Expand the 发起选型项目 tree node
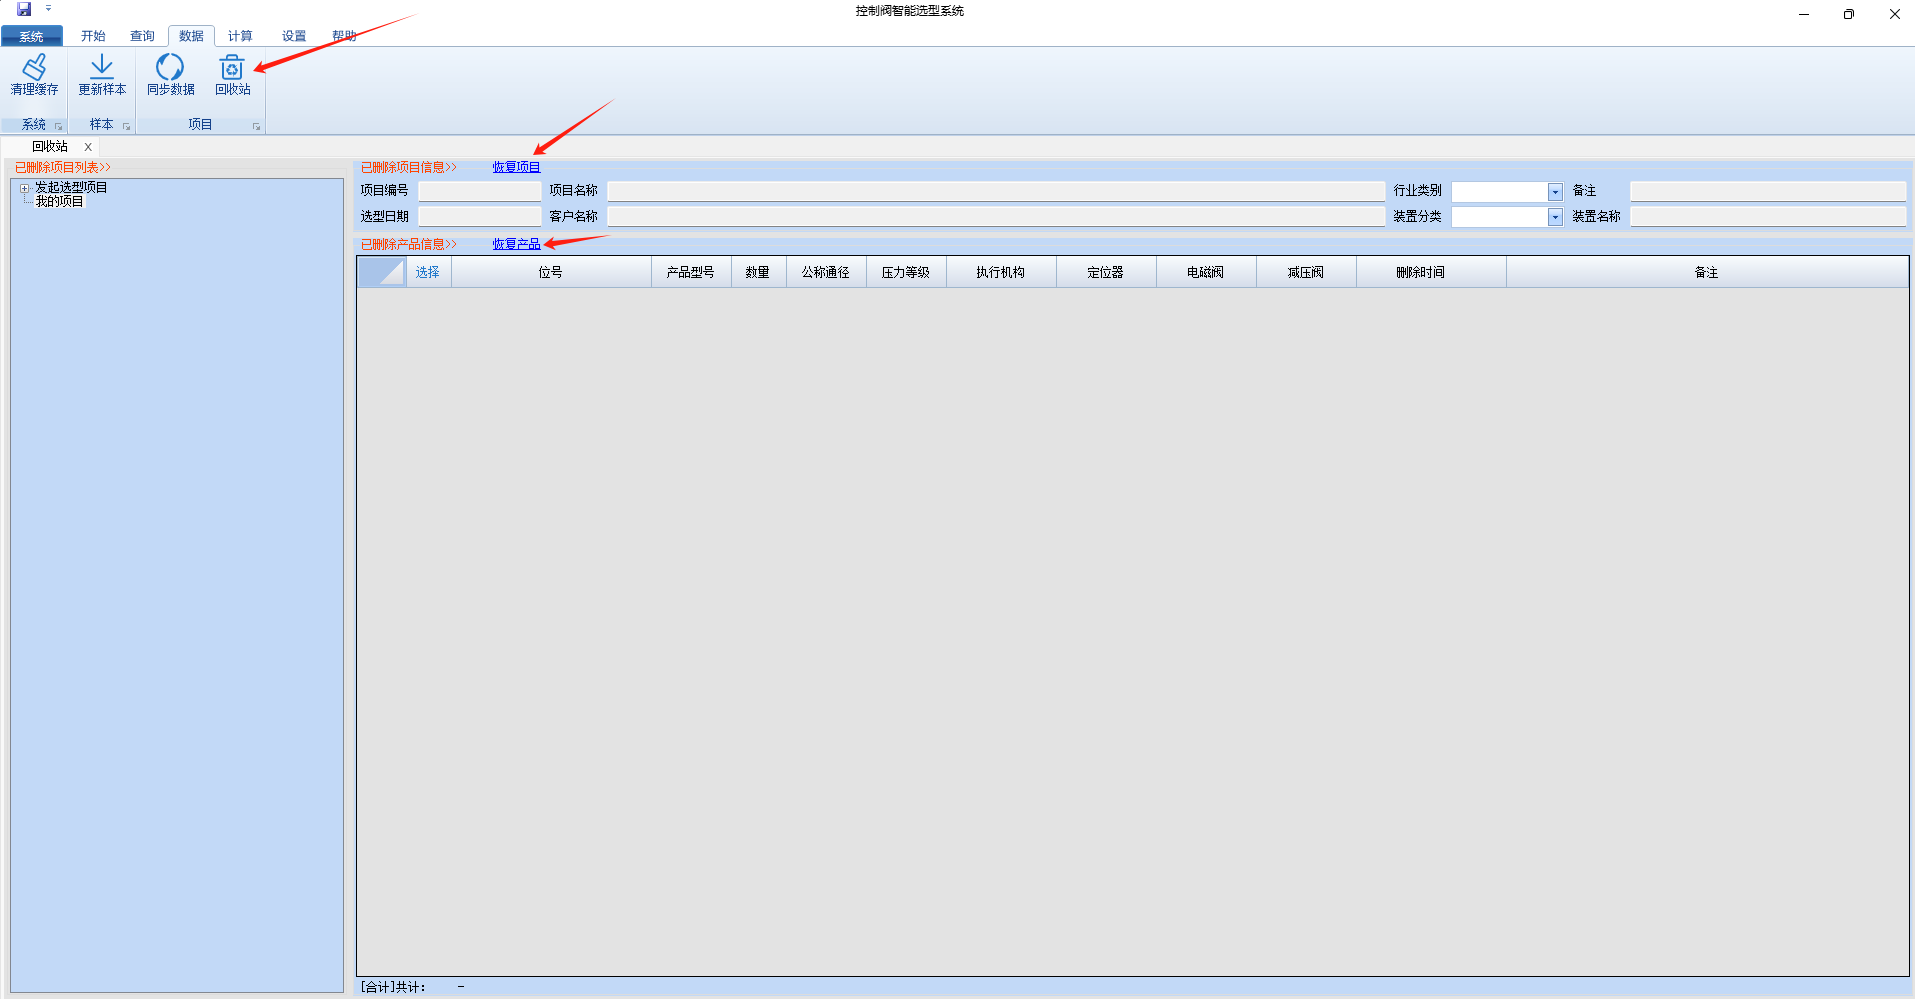This screenshot has height=999, width=1915. click(25, 188)
